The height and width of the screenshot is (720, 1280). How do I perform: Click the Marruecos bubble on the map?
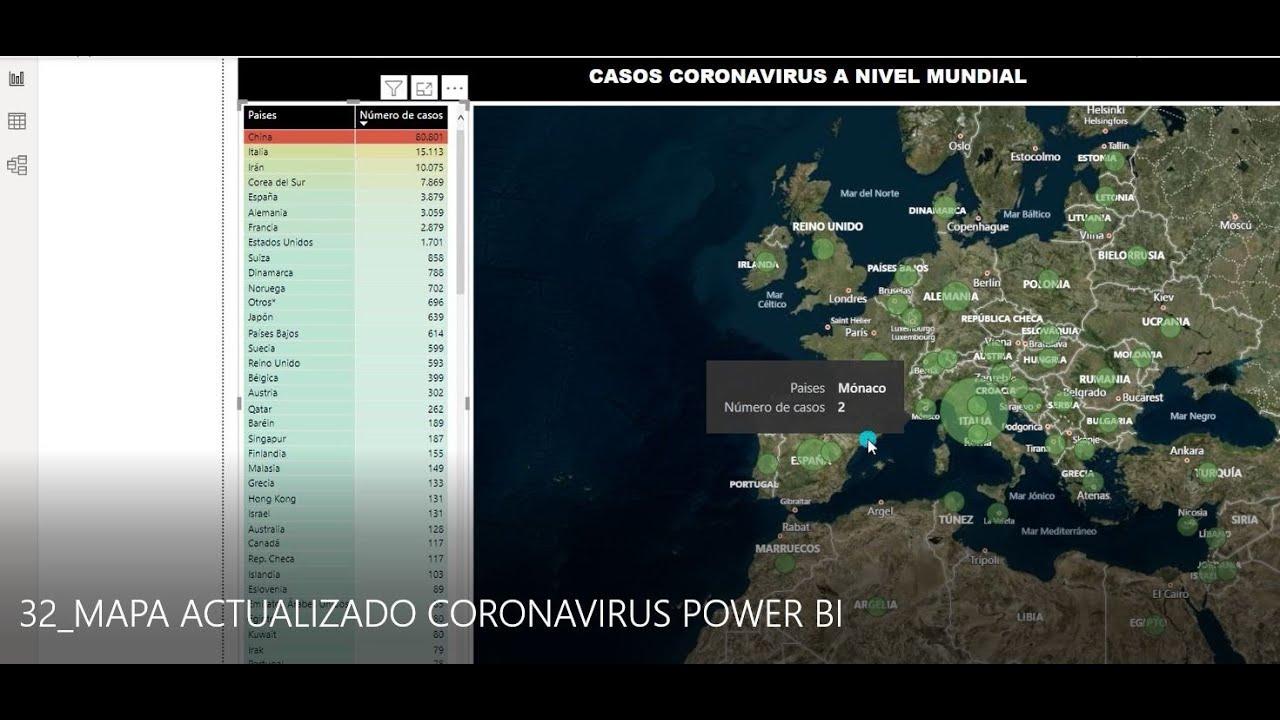tap(786, 563)
